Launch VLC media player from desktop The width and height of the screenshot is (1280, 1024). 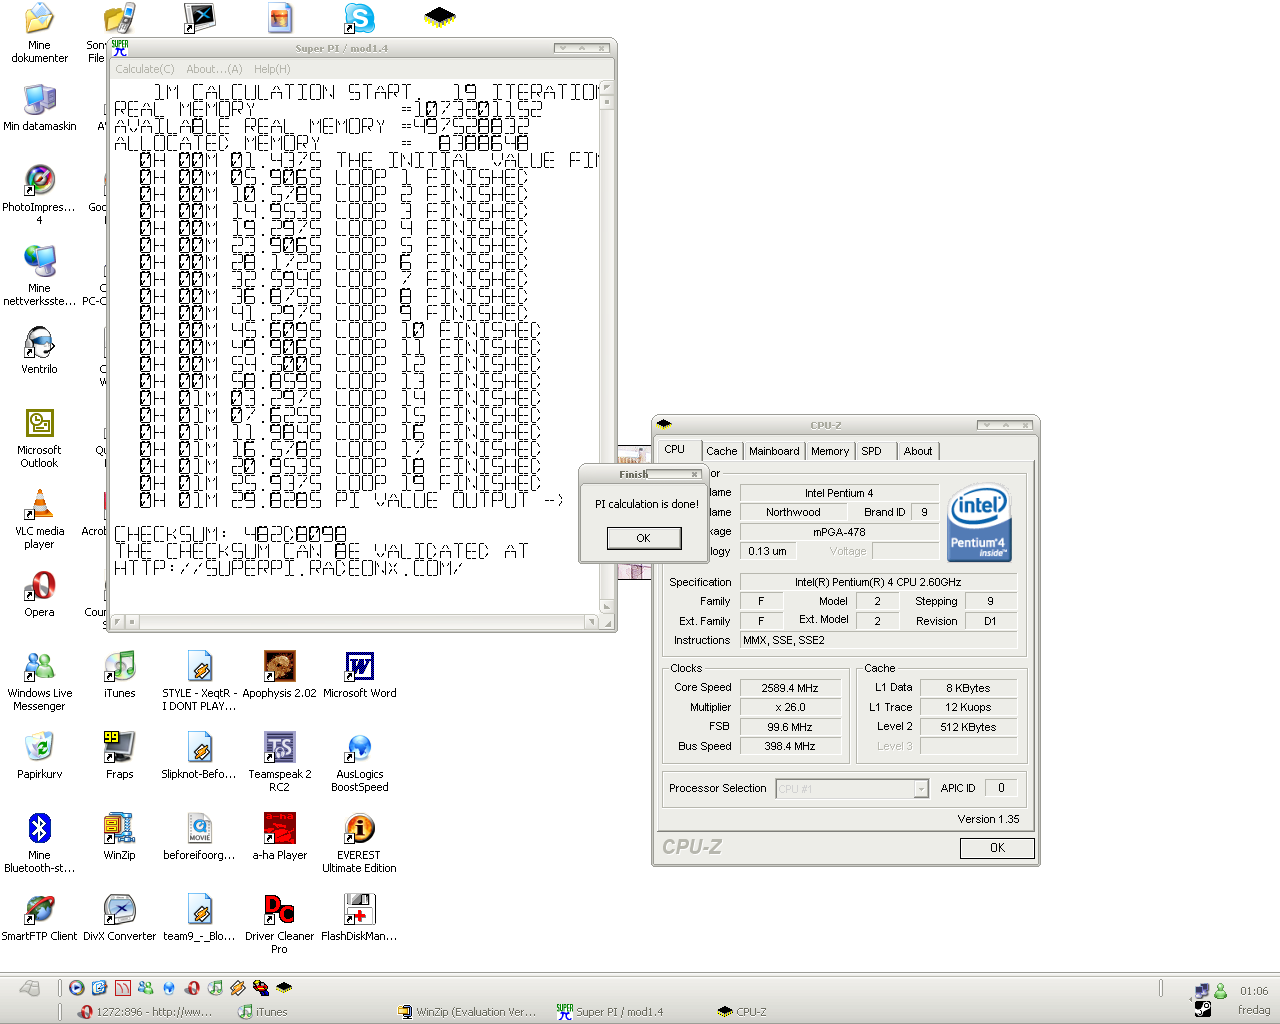coord(39,518)
